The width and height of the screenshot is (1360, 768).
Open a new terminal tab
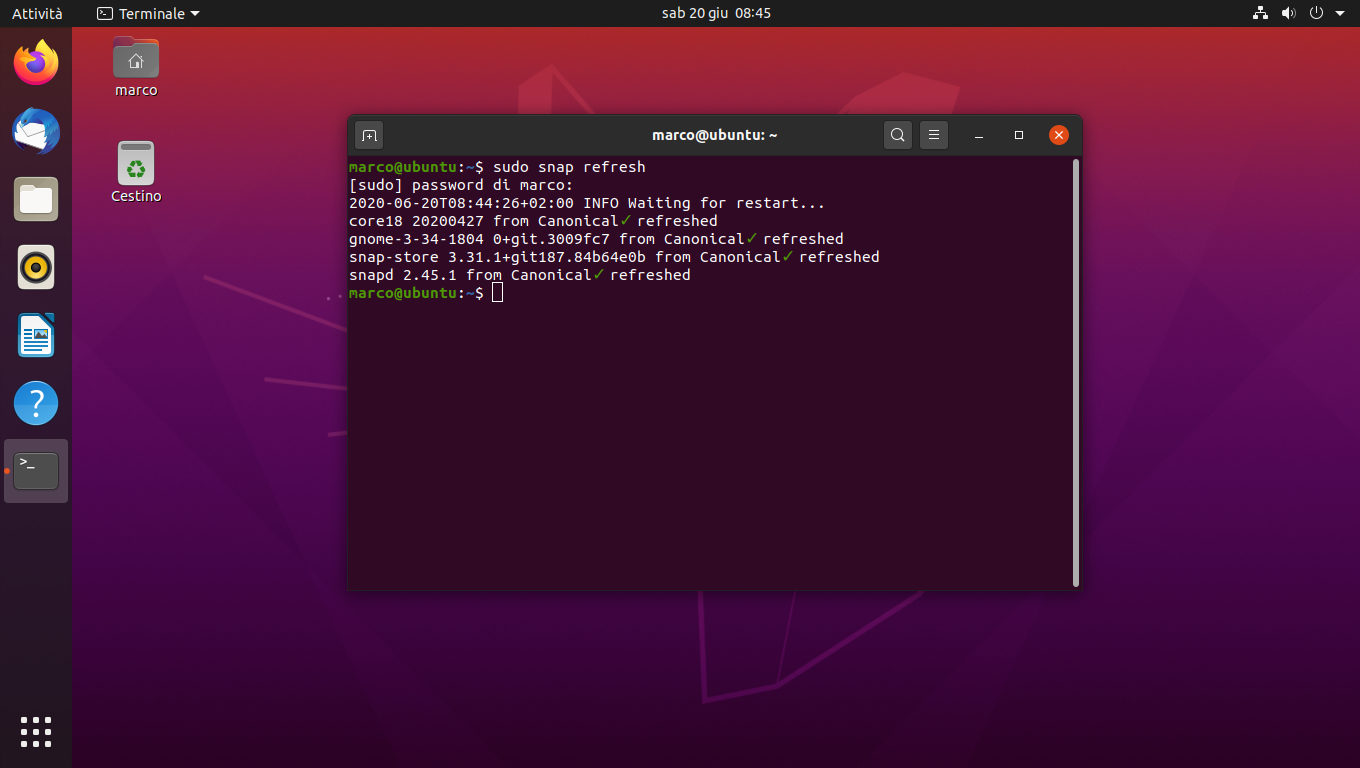tap(369, 135)
